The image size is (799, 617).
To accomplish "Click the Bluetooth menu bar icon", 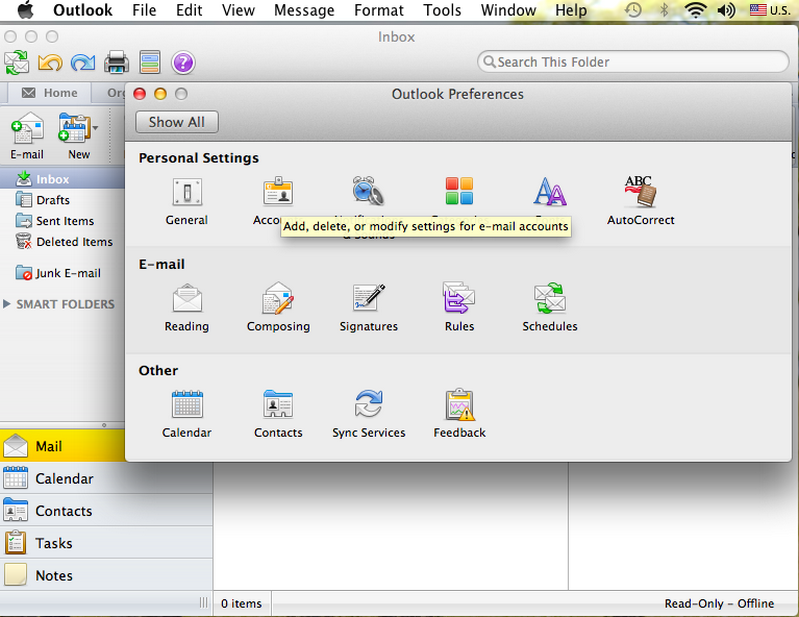I will coord(664,10).
